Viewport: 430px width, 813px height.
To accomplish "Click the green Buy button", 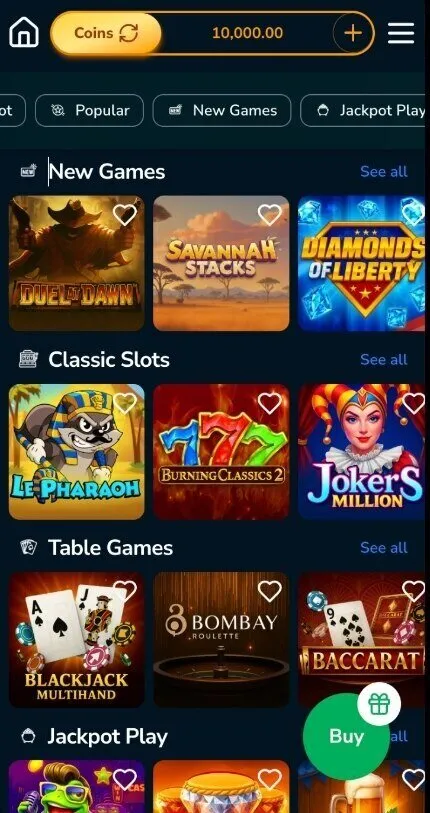I will pyautogui.click(x=346, y=736).
